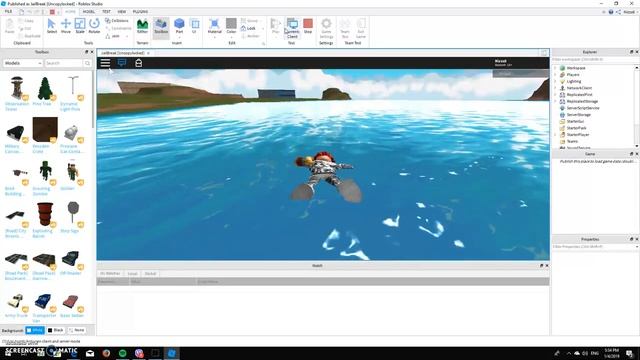640x360 pixels.
Task: Select StarterGui in Explorer
Action: click(575, 121)
